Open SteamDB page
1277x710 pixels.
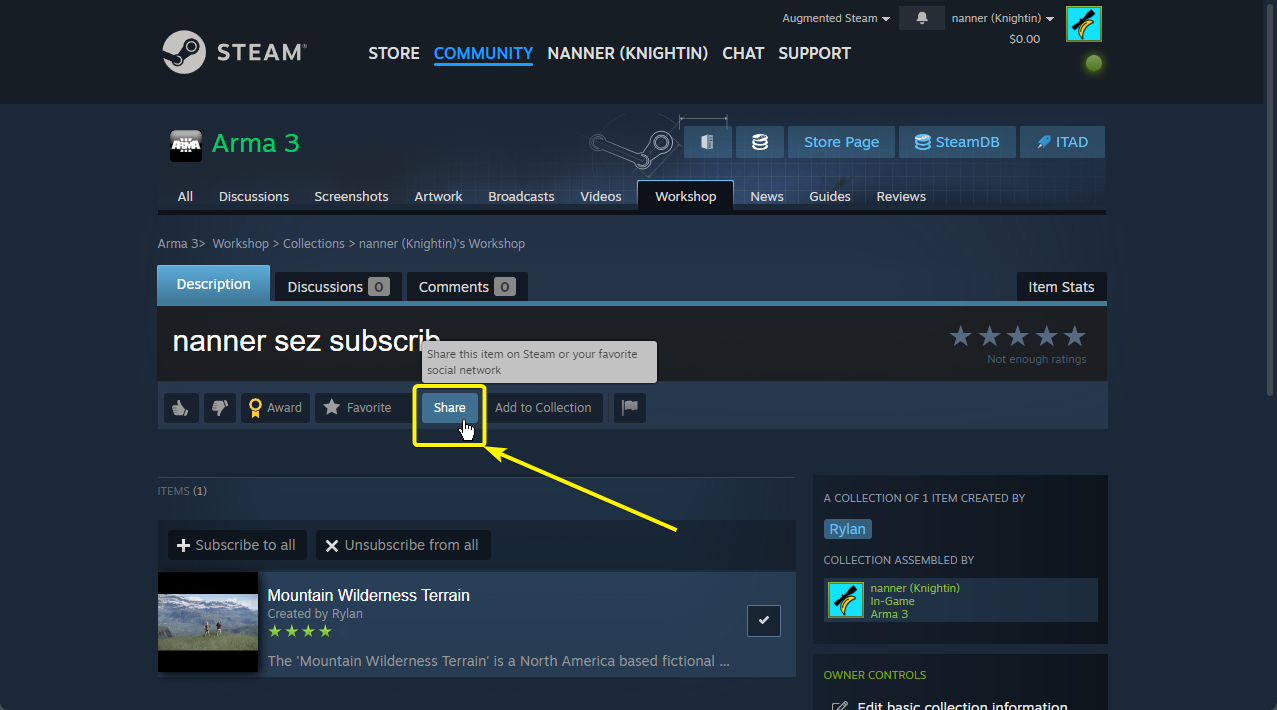(x=957, y=142)
